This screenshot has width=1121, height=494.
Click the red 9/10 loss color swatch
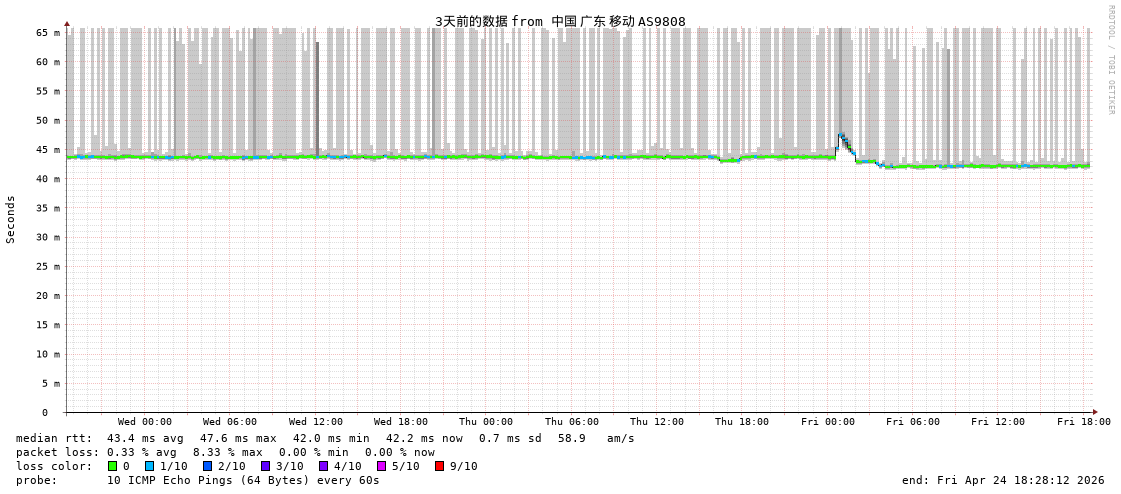click(439, 466)
